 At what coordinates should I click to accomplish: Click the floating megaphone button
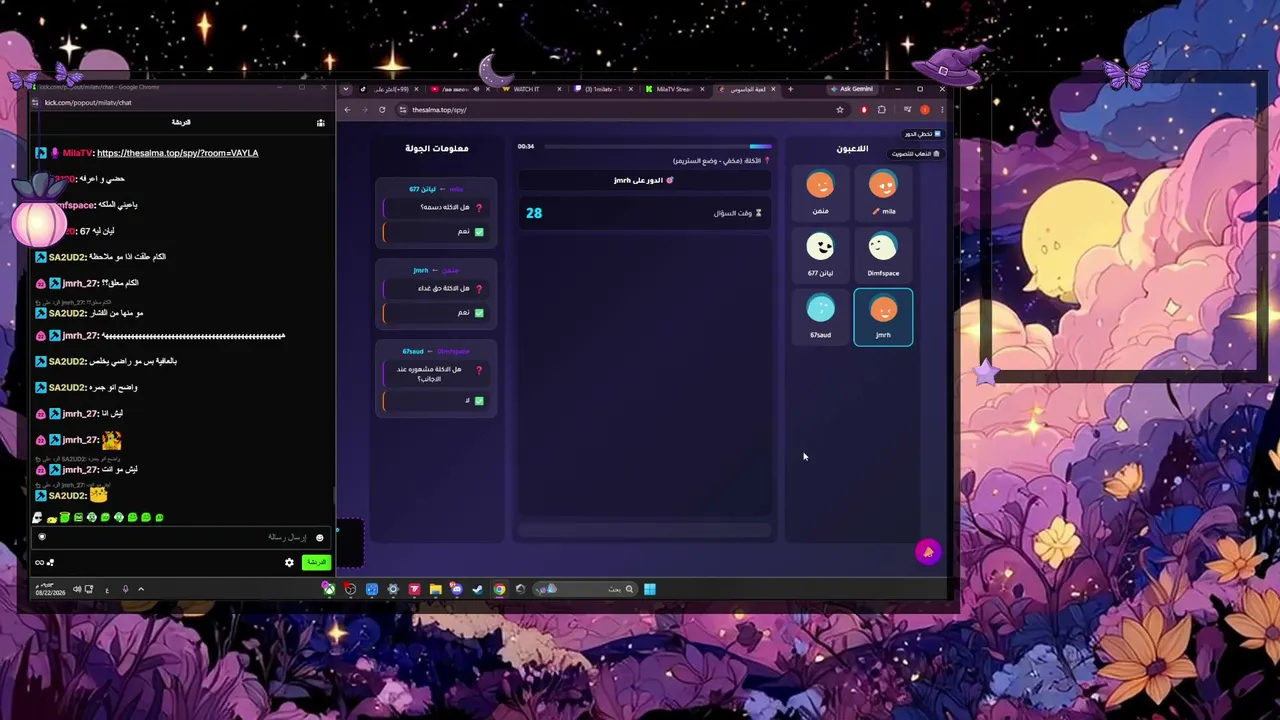(928, 552)
